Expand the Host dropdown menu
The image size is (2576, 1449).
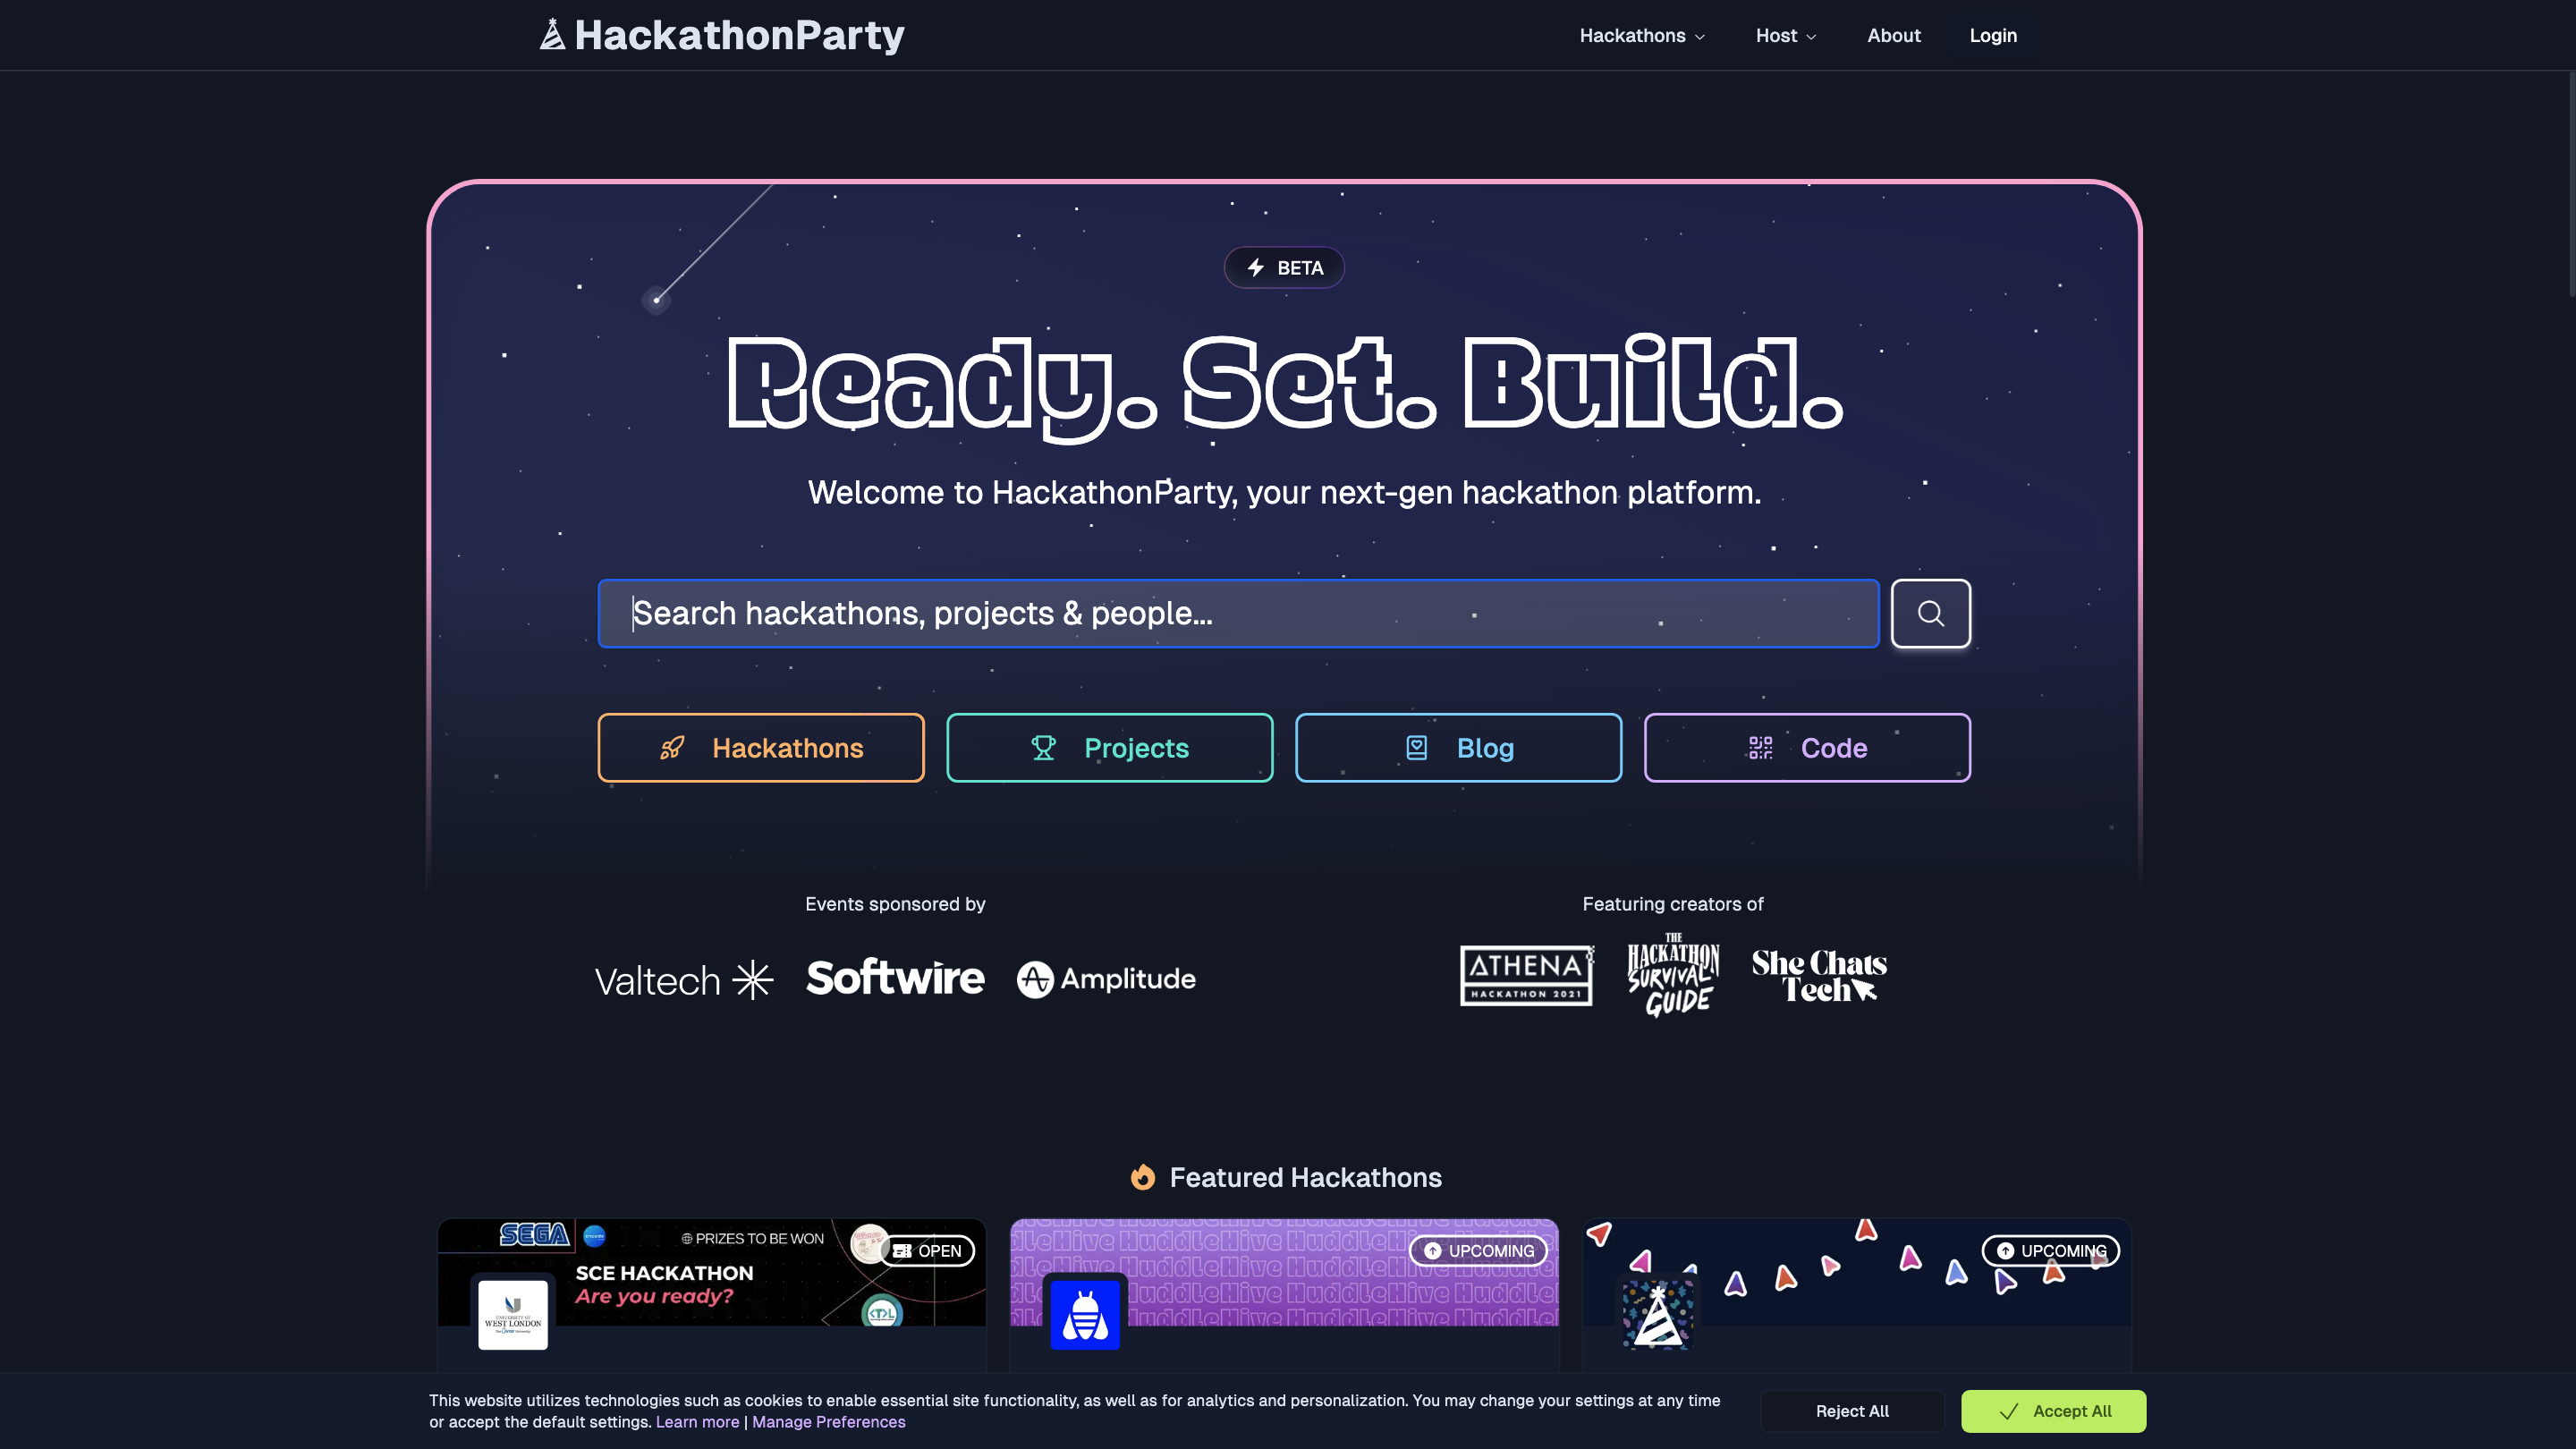click(1786, 35)
